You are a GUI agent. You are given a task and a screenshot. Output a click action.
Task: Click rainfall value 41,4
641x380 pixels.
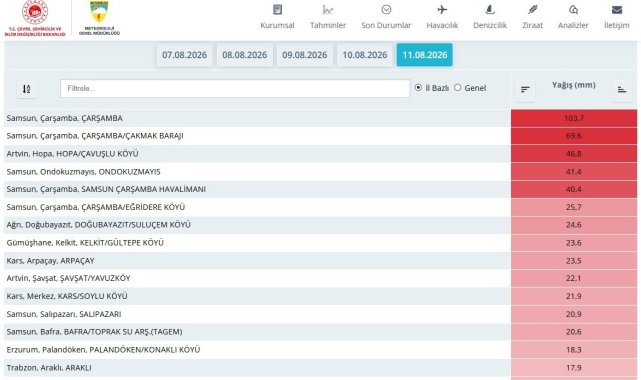pos(574,172)
